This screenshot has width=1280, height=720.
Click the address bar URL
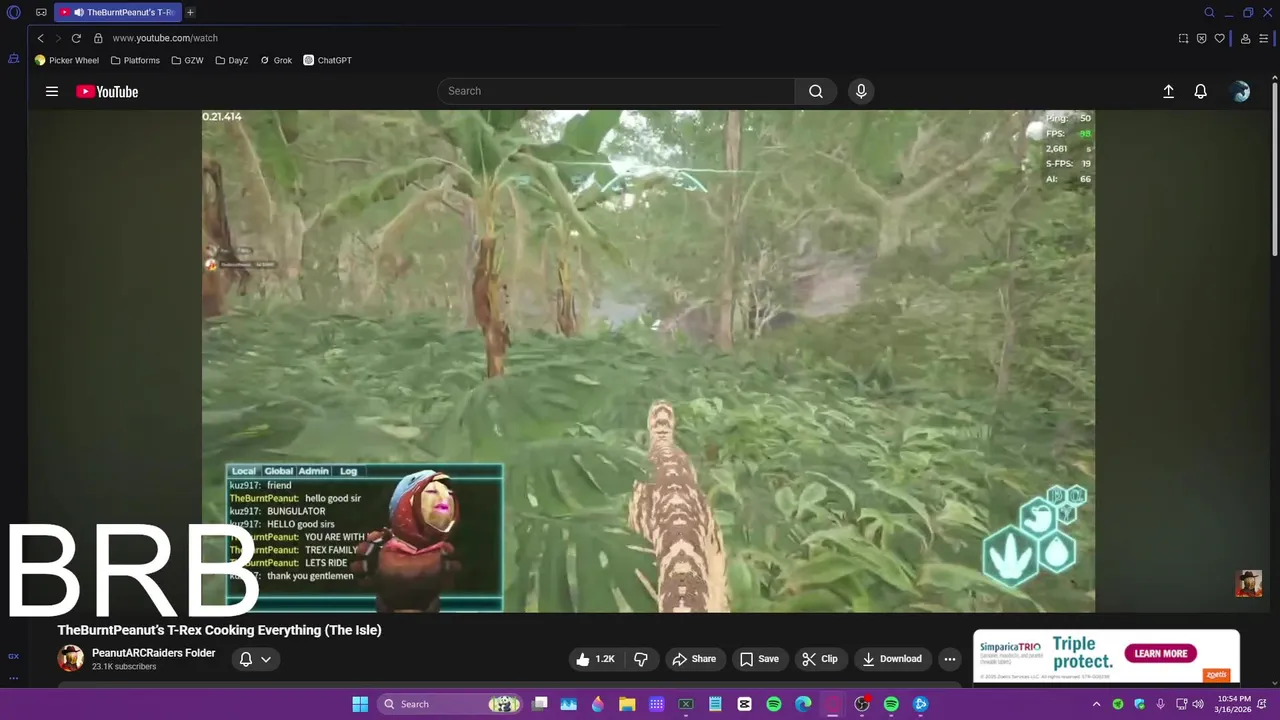click(165, 38)
